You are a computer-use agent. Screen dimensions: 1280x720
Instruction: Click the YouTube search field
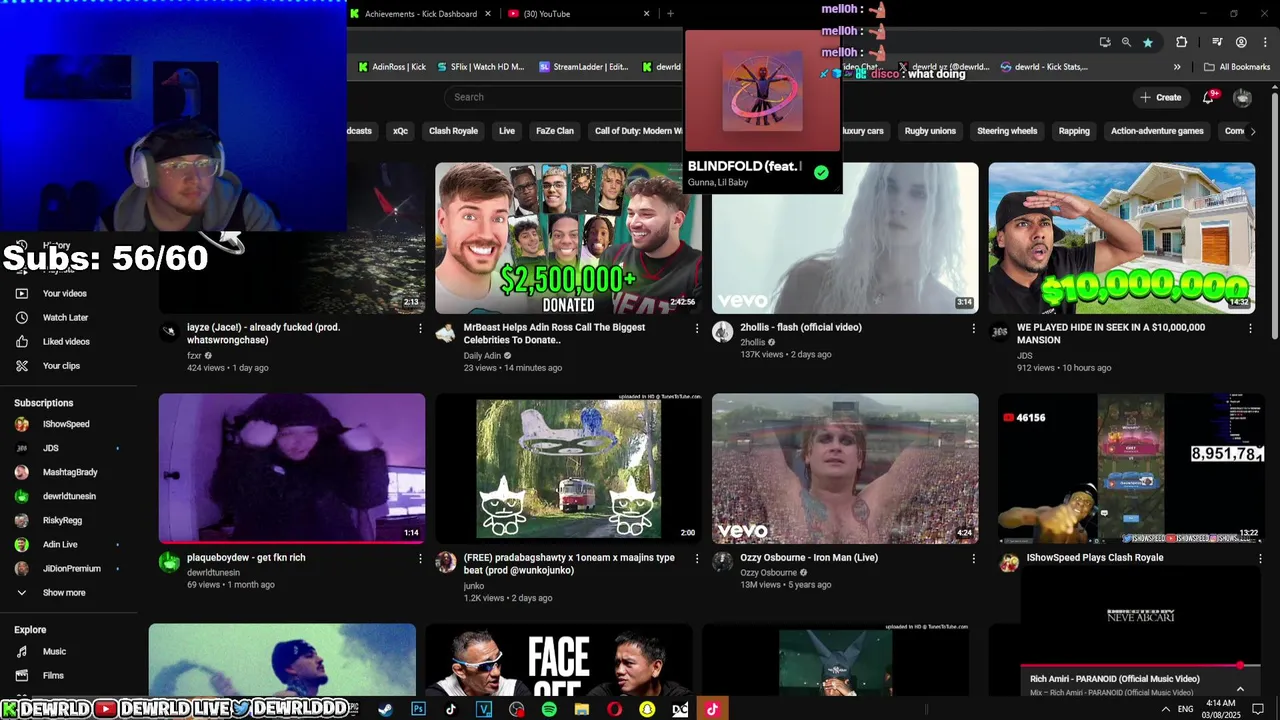[565, 97]
